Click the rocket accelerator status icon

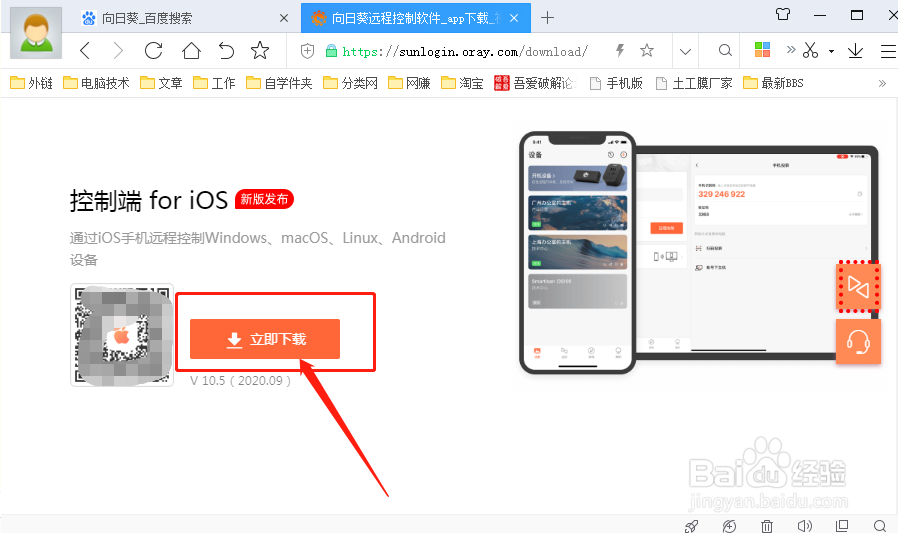pos(691,526)
